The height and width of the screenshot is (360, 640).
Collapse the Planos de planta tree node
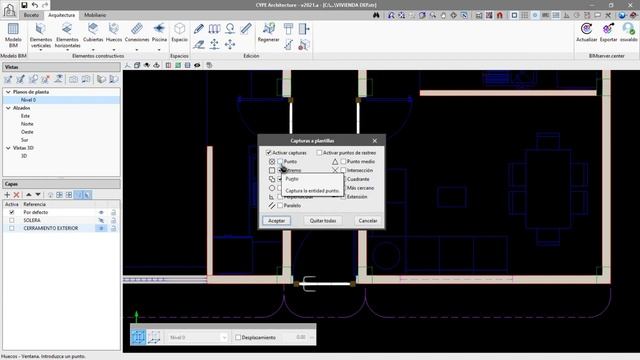8,92
